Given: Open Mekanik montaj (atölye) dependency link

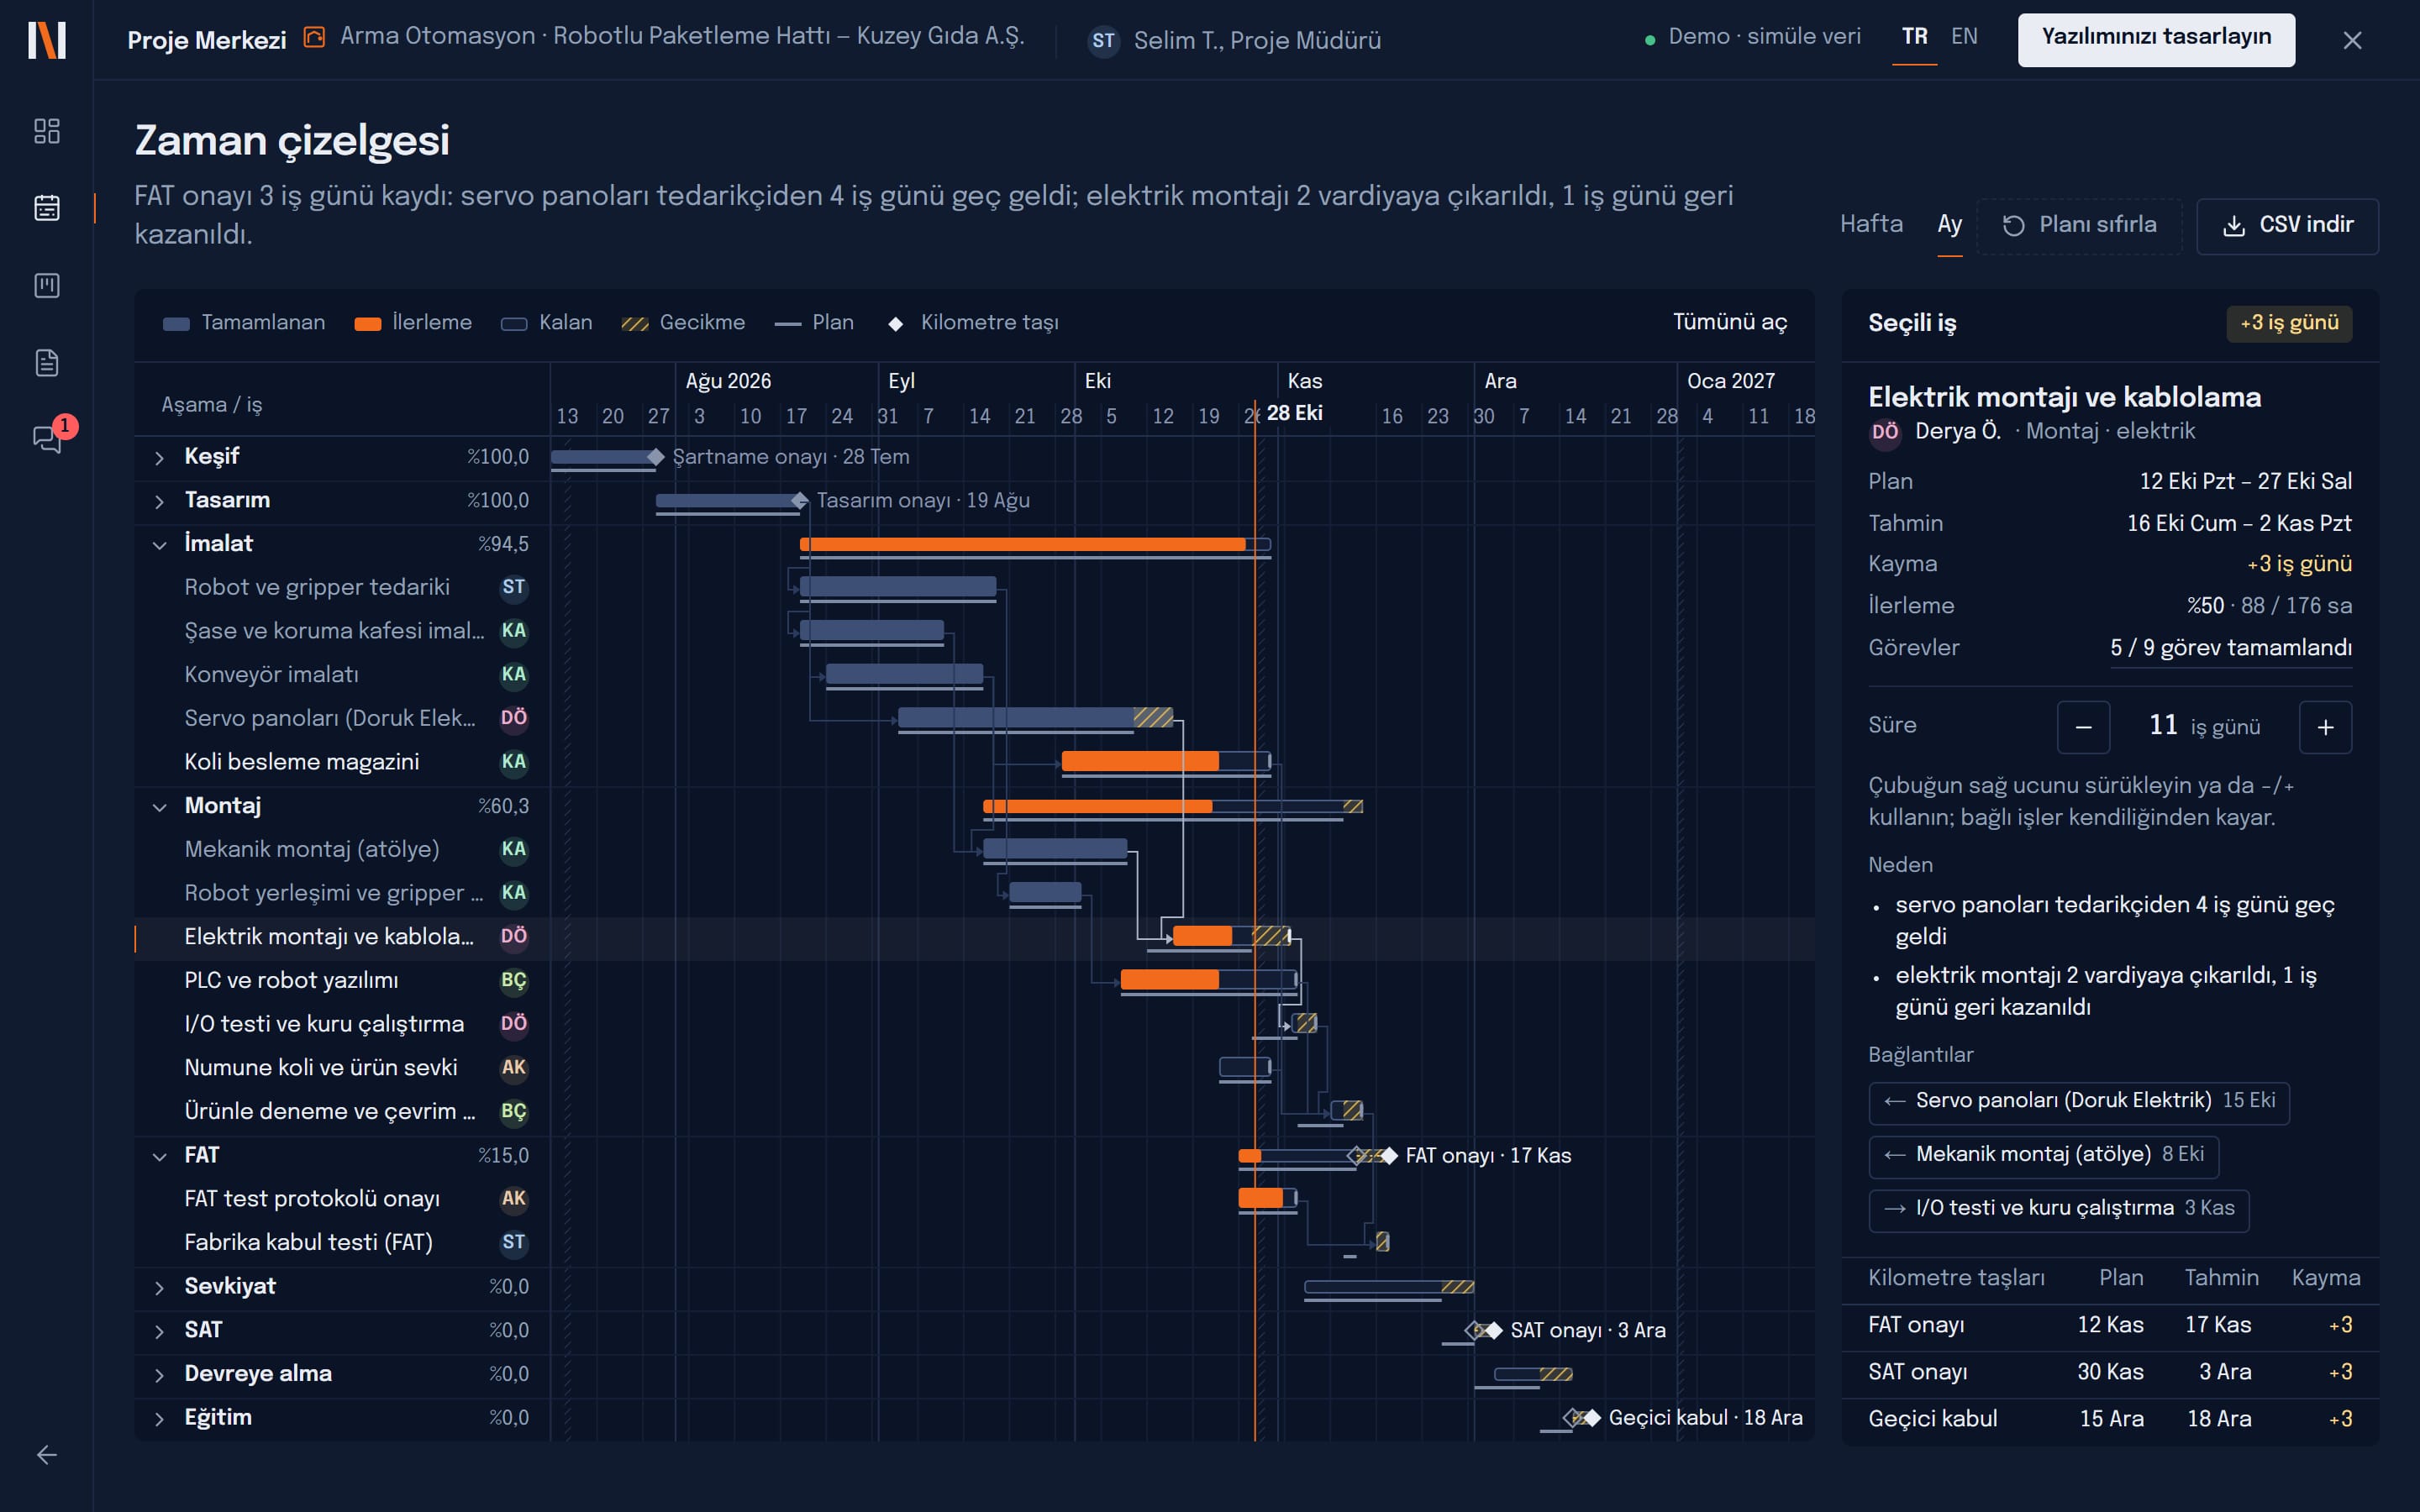Looking at the screenshot, I should point(2043,1156).
